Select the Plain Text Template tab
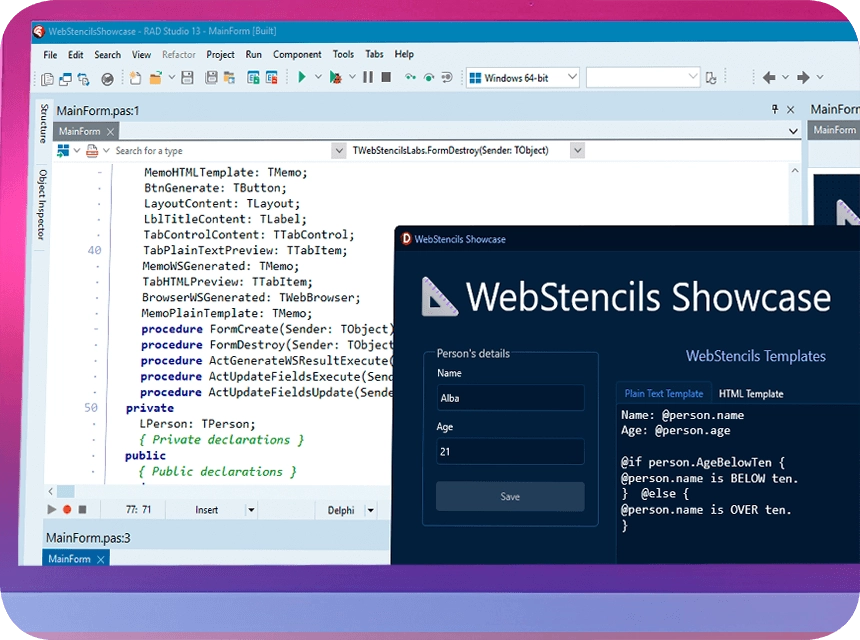 (x=663, y=394)
